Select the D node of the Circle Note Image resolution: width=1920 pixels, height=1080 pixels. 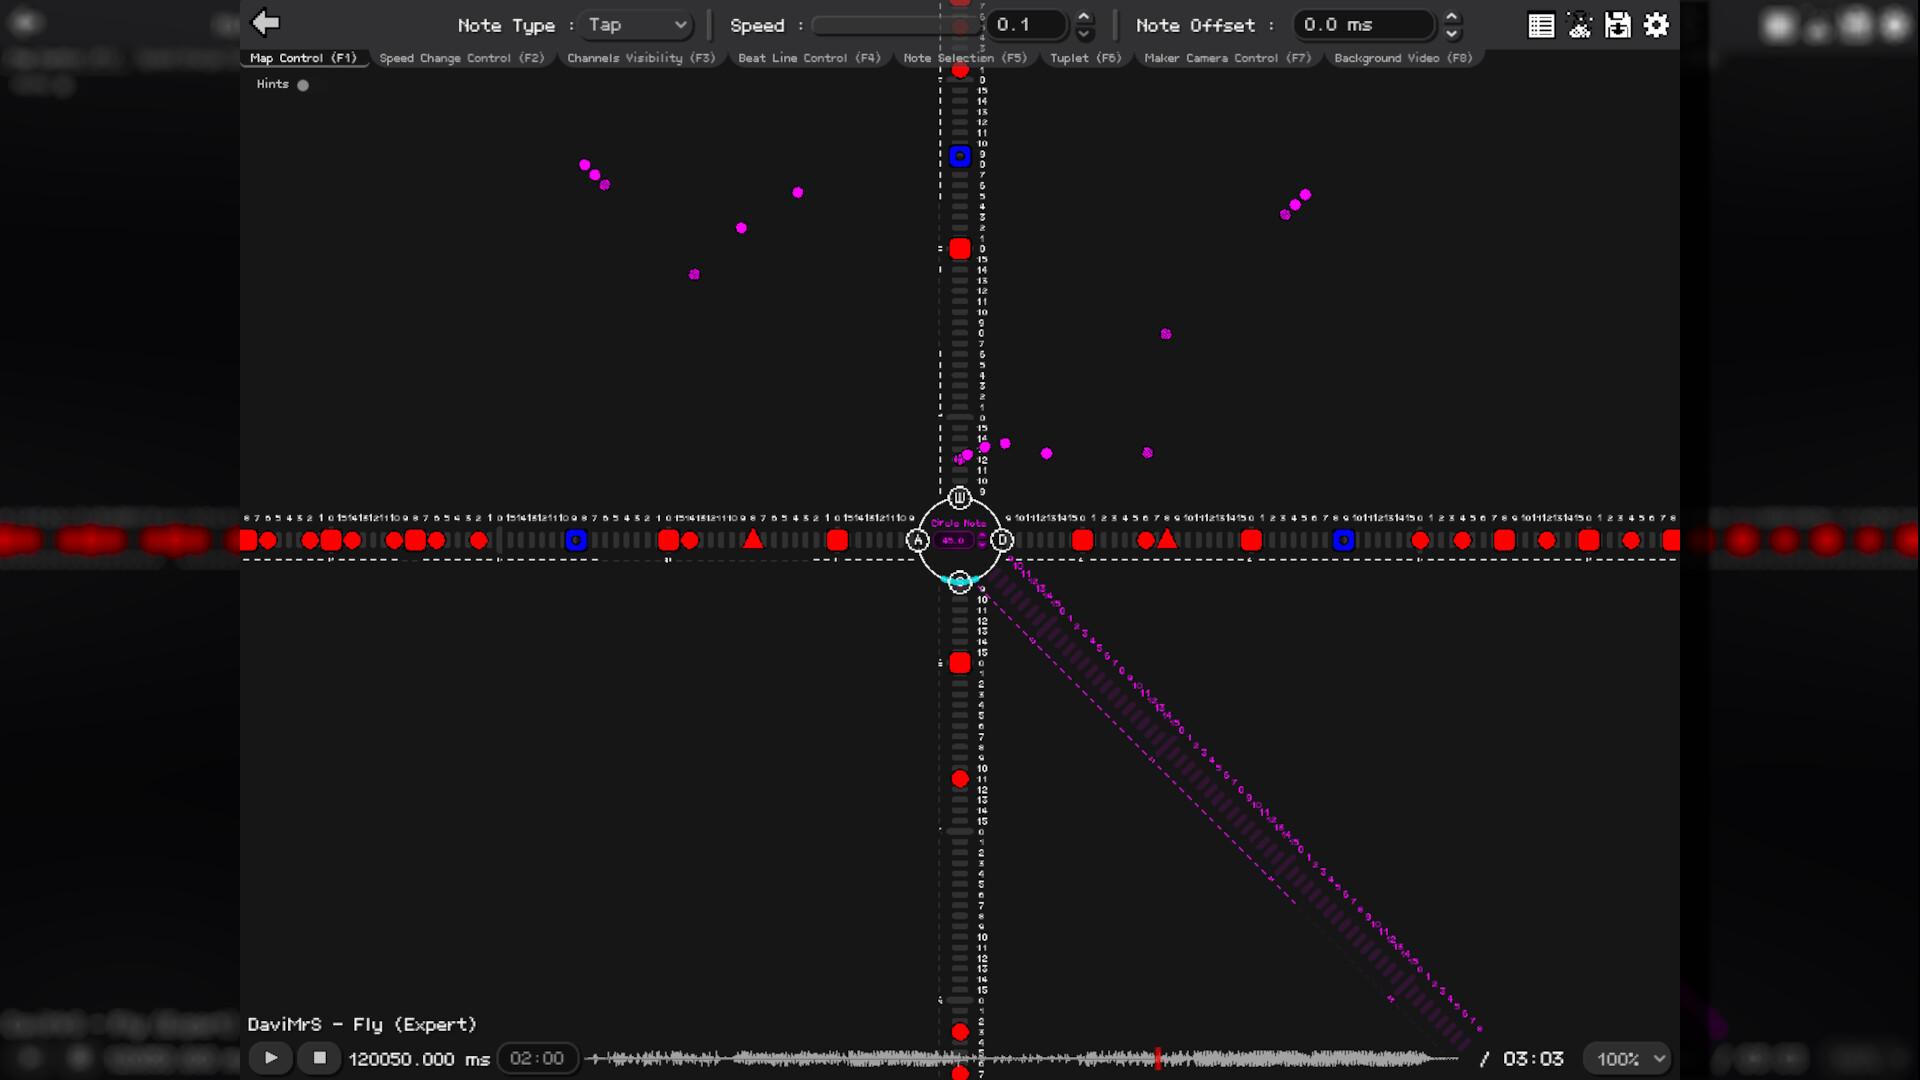point(1002,540)
